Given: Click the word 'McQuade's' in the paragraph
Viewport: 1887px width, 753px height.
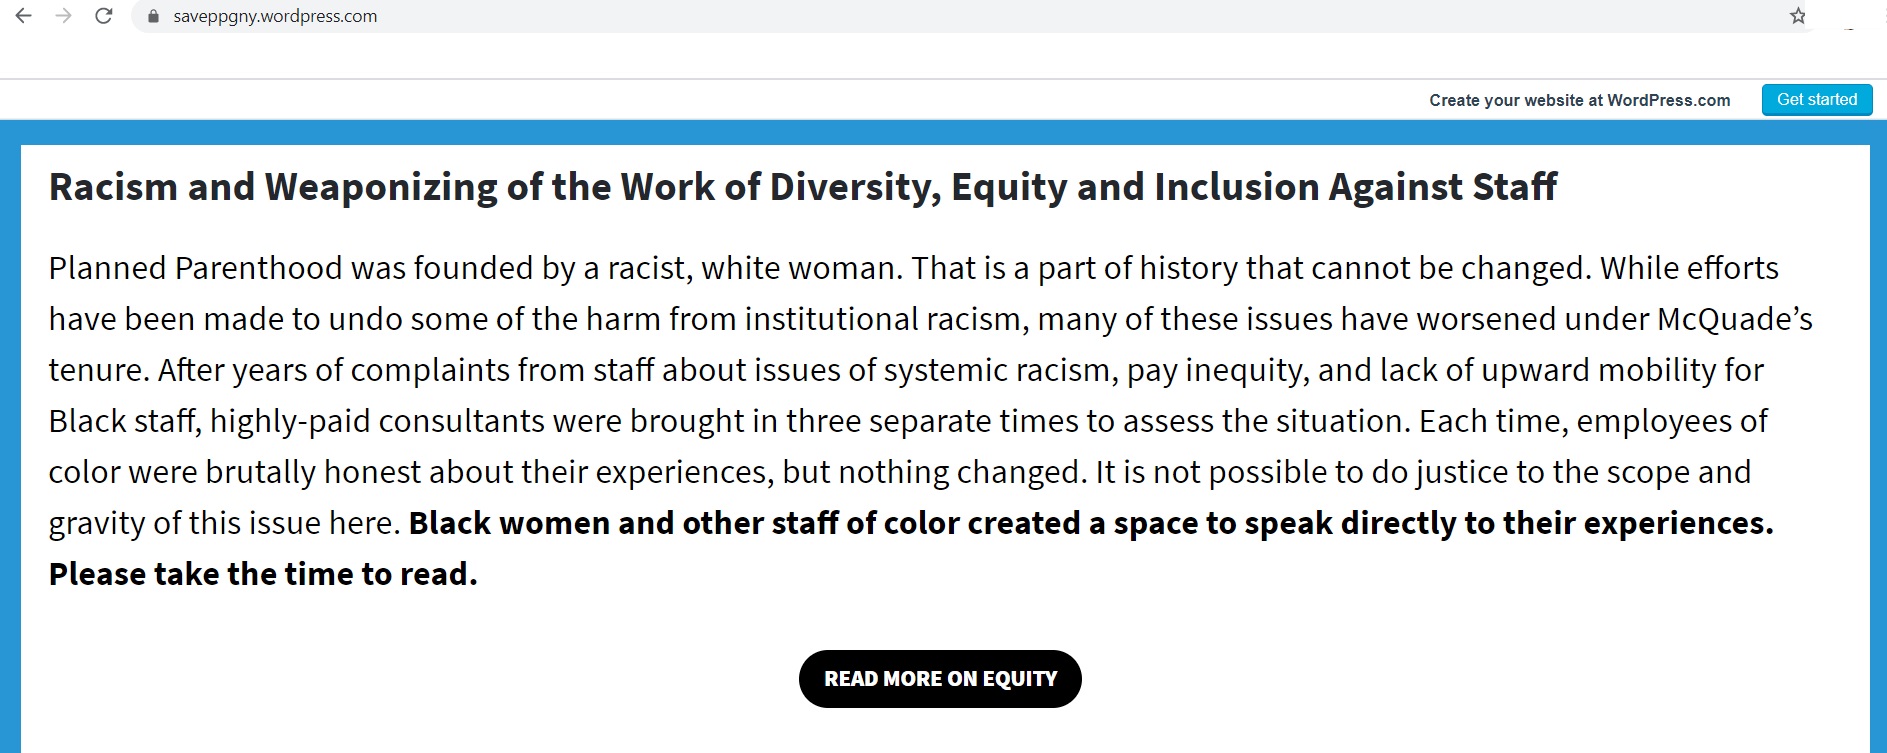Looking at the screenshot, I should pos(1735,319).
